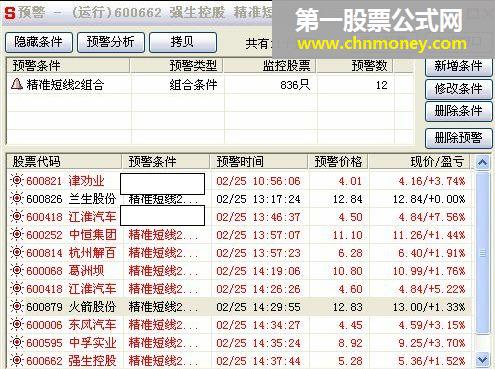The image size is (495, 369).
Task: Click 删除预警 button
Action: click(x=459, y=138)
